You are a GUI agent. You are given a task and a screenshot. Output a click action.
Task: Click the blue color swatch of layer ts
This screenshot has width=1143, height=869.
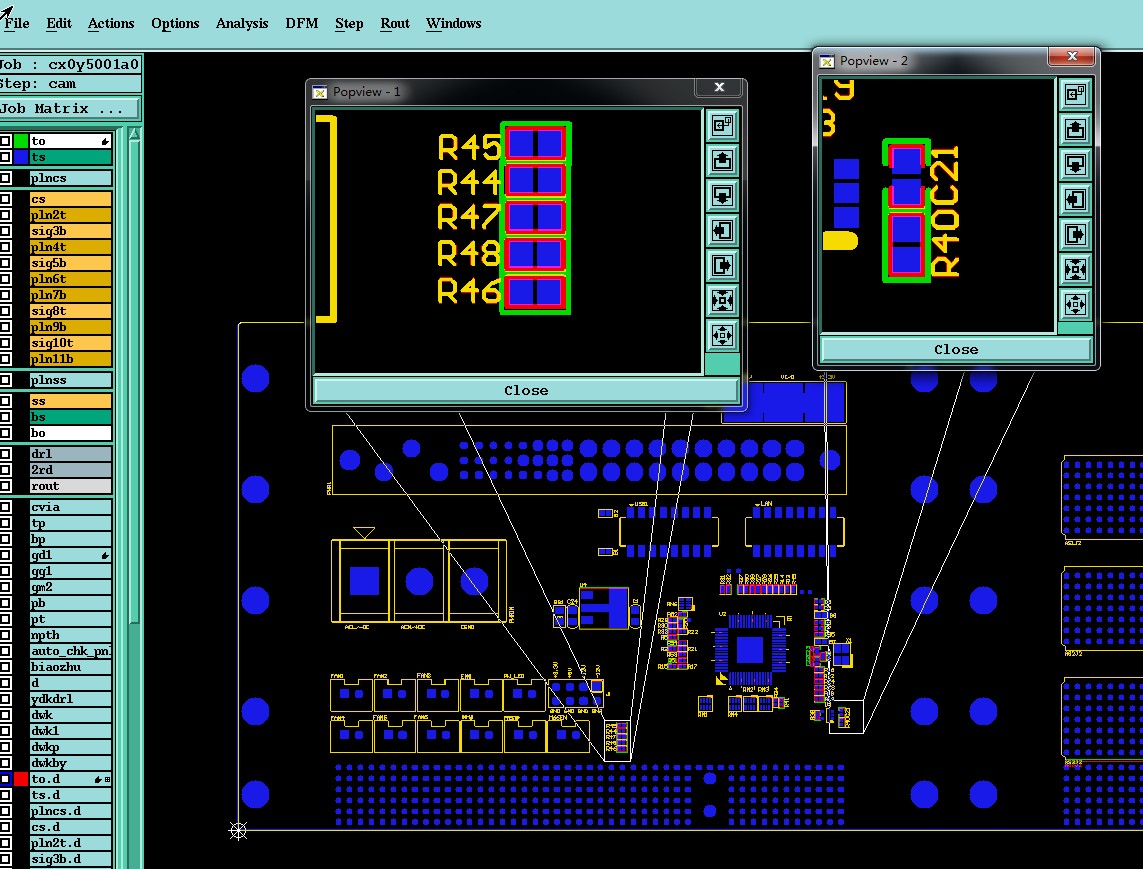(20, 157)
